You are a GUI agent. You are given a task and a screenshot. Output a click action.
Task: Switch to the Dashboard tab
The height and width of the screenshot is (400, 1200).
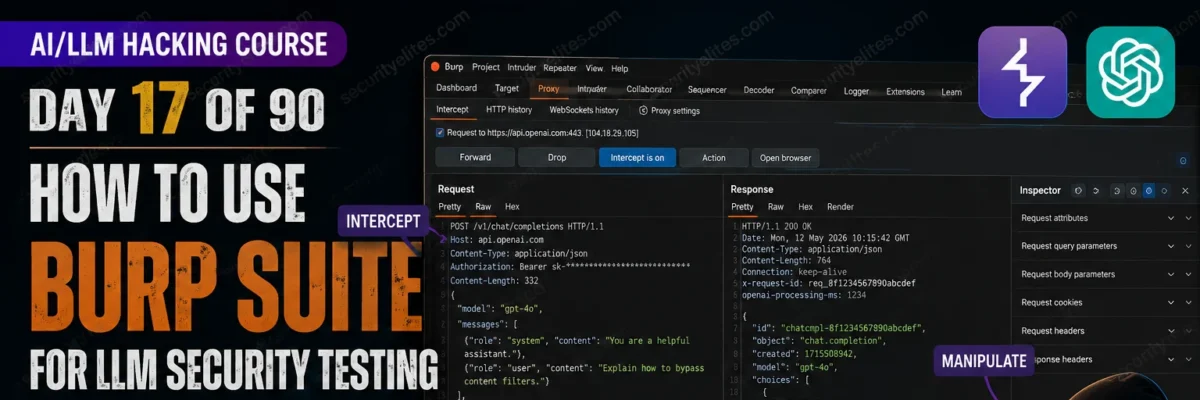pyautogui.click(x=457, y=89)
